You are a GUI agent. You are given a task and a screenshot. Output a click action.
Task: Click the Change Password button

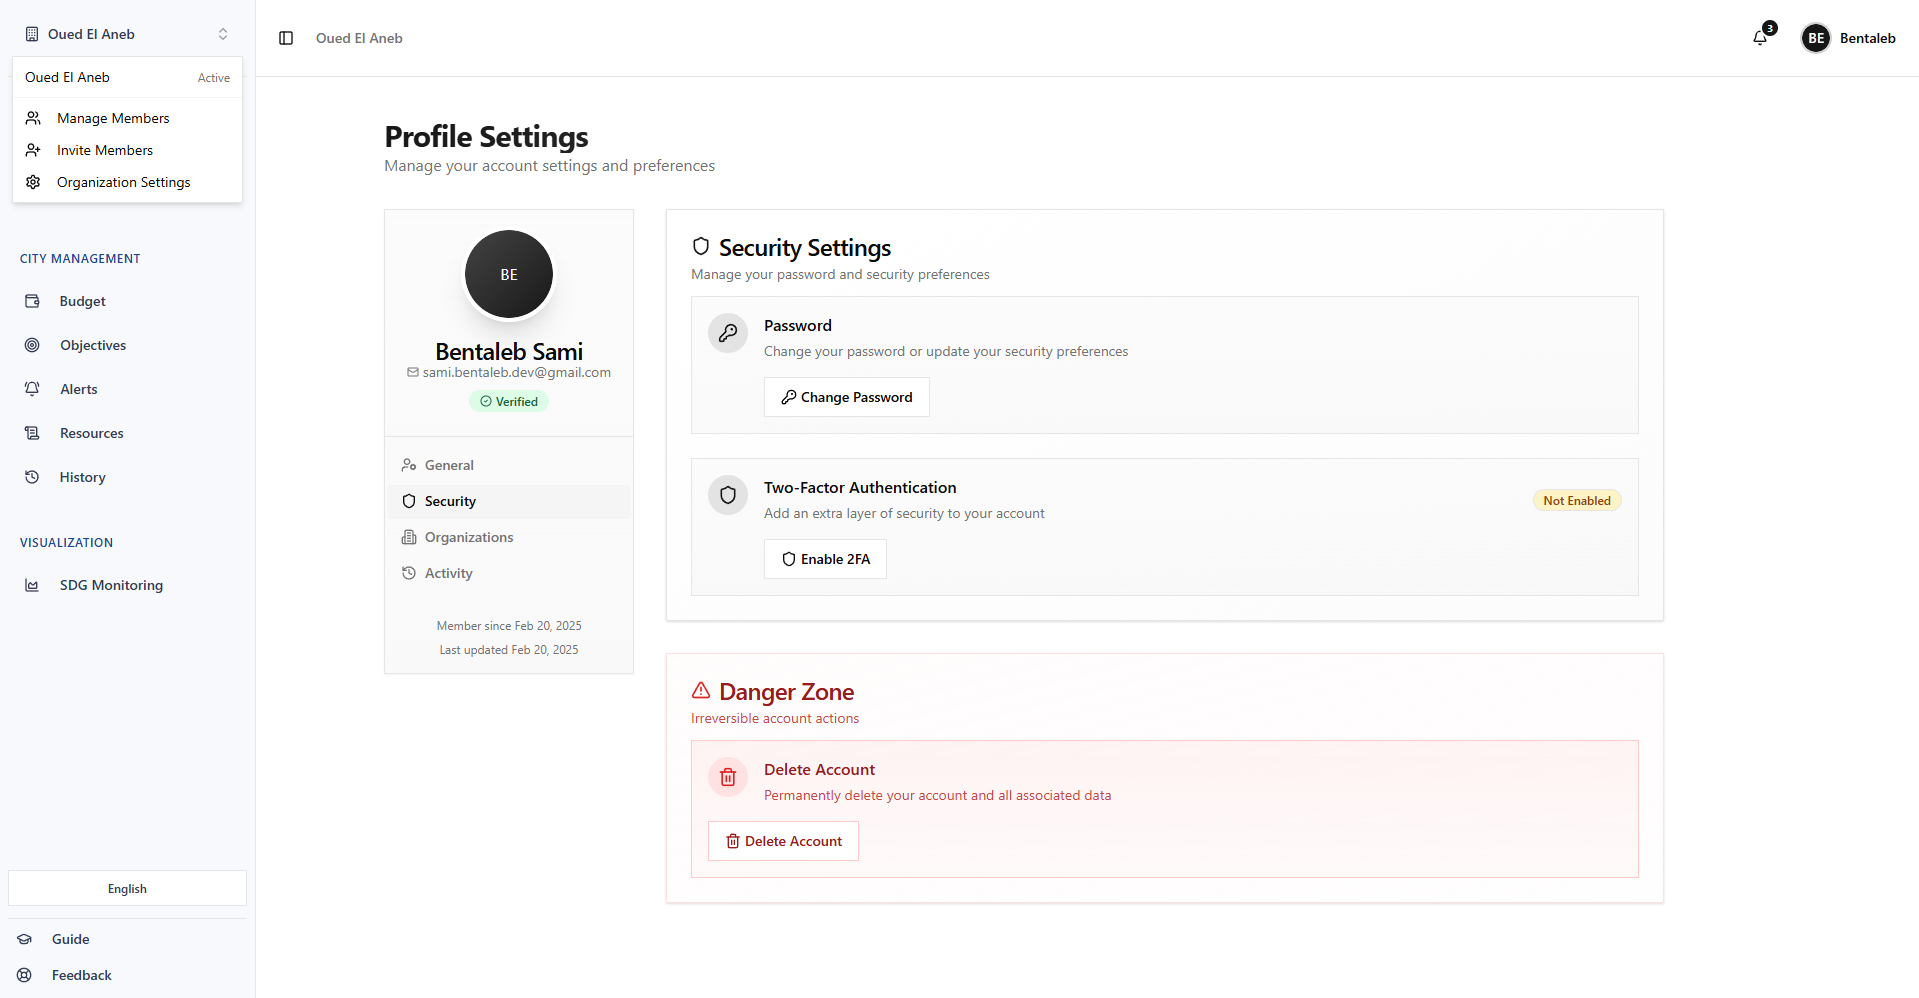coord(846,396)
